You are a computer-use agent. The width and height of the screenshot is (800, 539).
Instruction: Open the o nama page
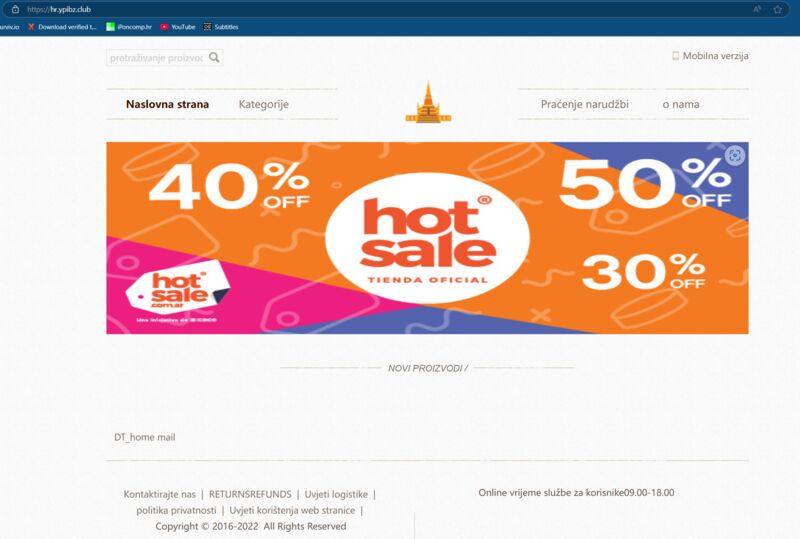(681, 104)
